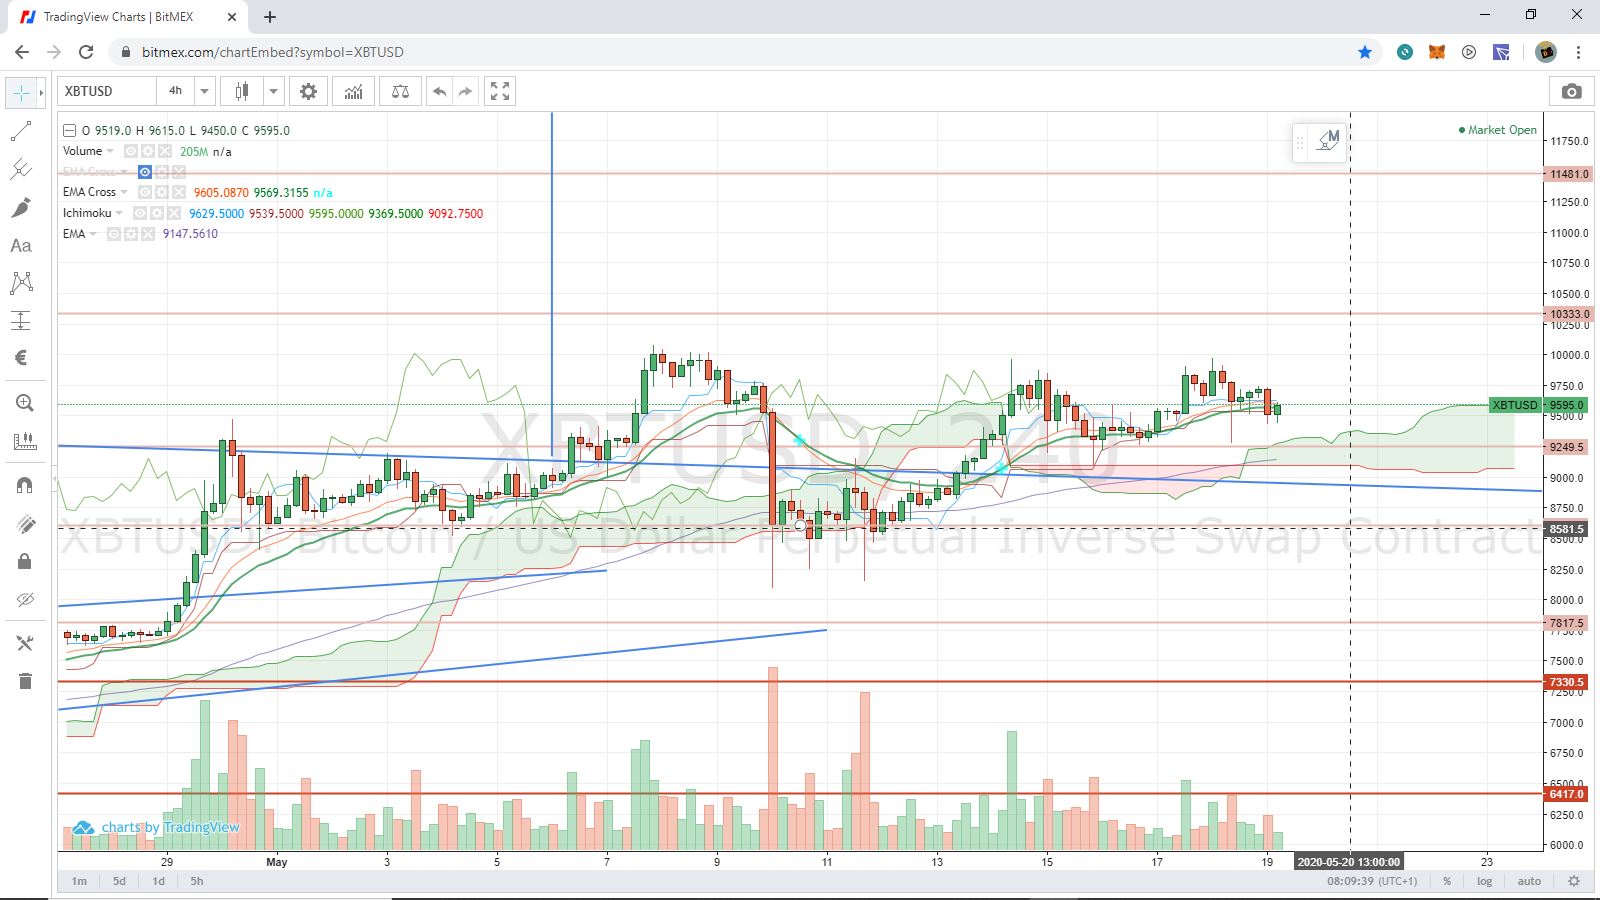Screen dimensions: 1600x900
Task: Expand the Ichimoku indicator menu arrow
Action: tap(119, 213)
